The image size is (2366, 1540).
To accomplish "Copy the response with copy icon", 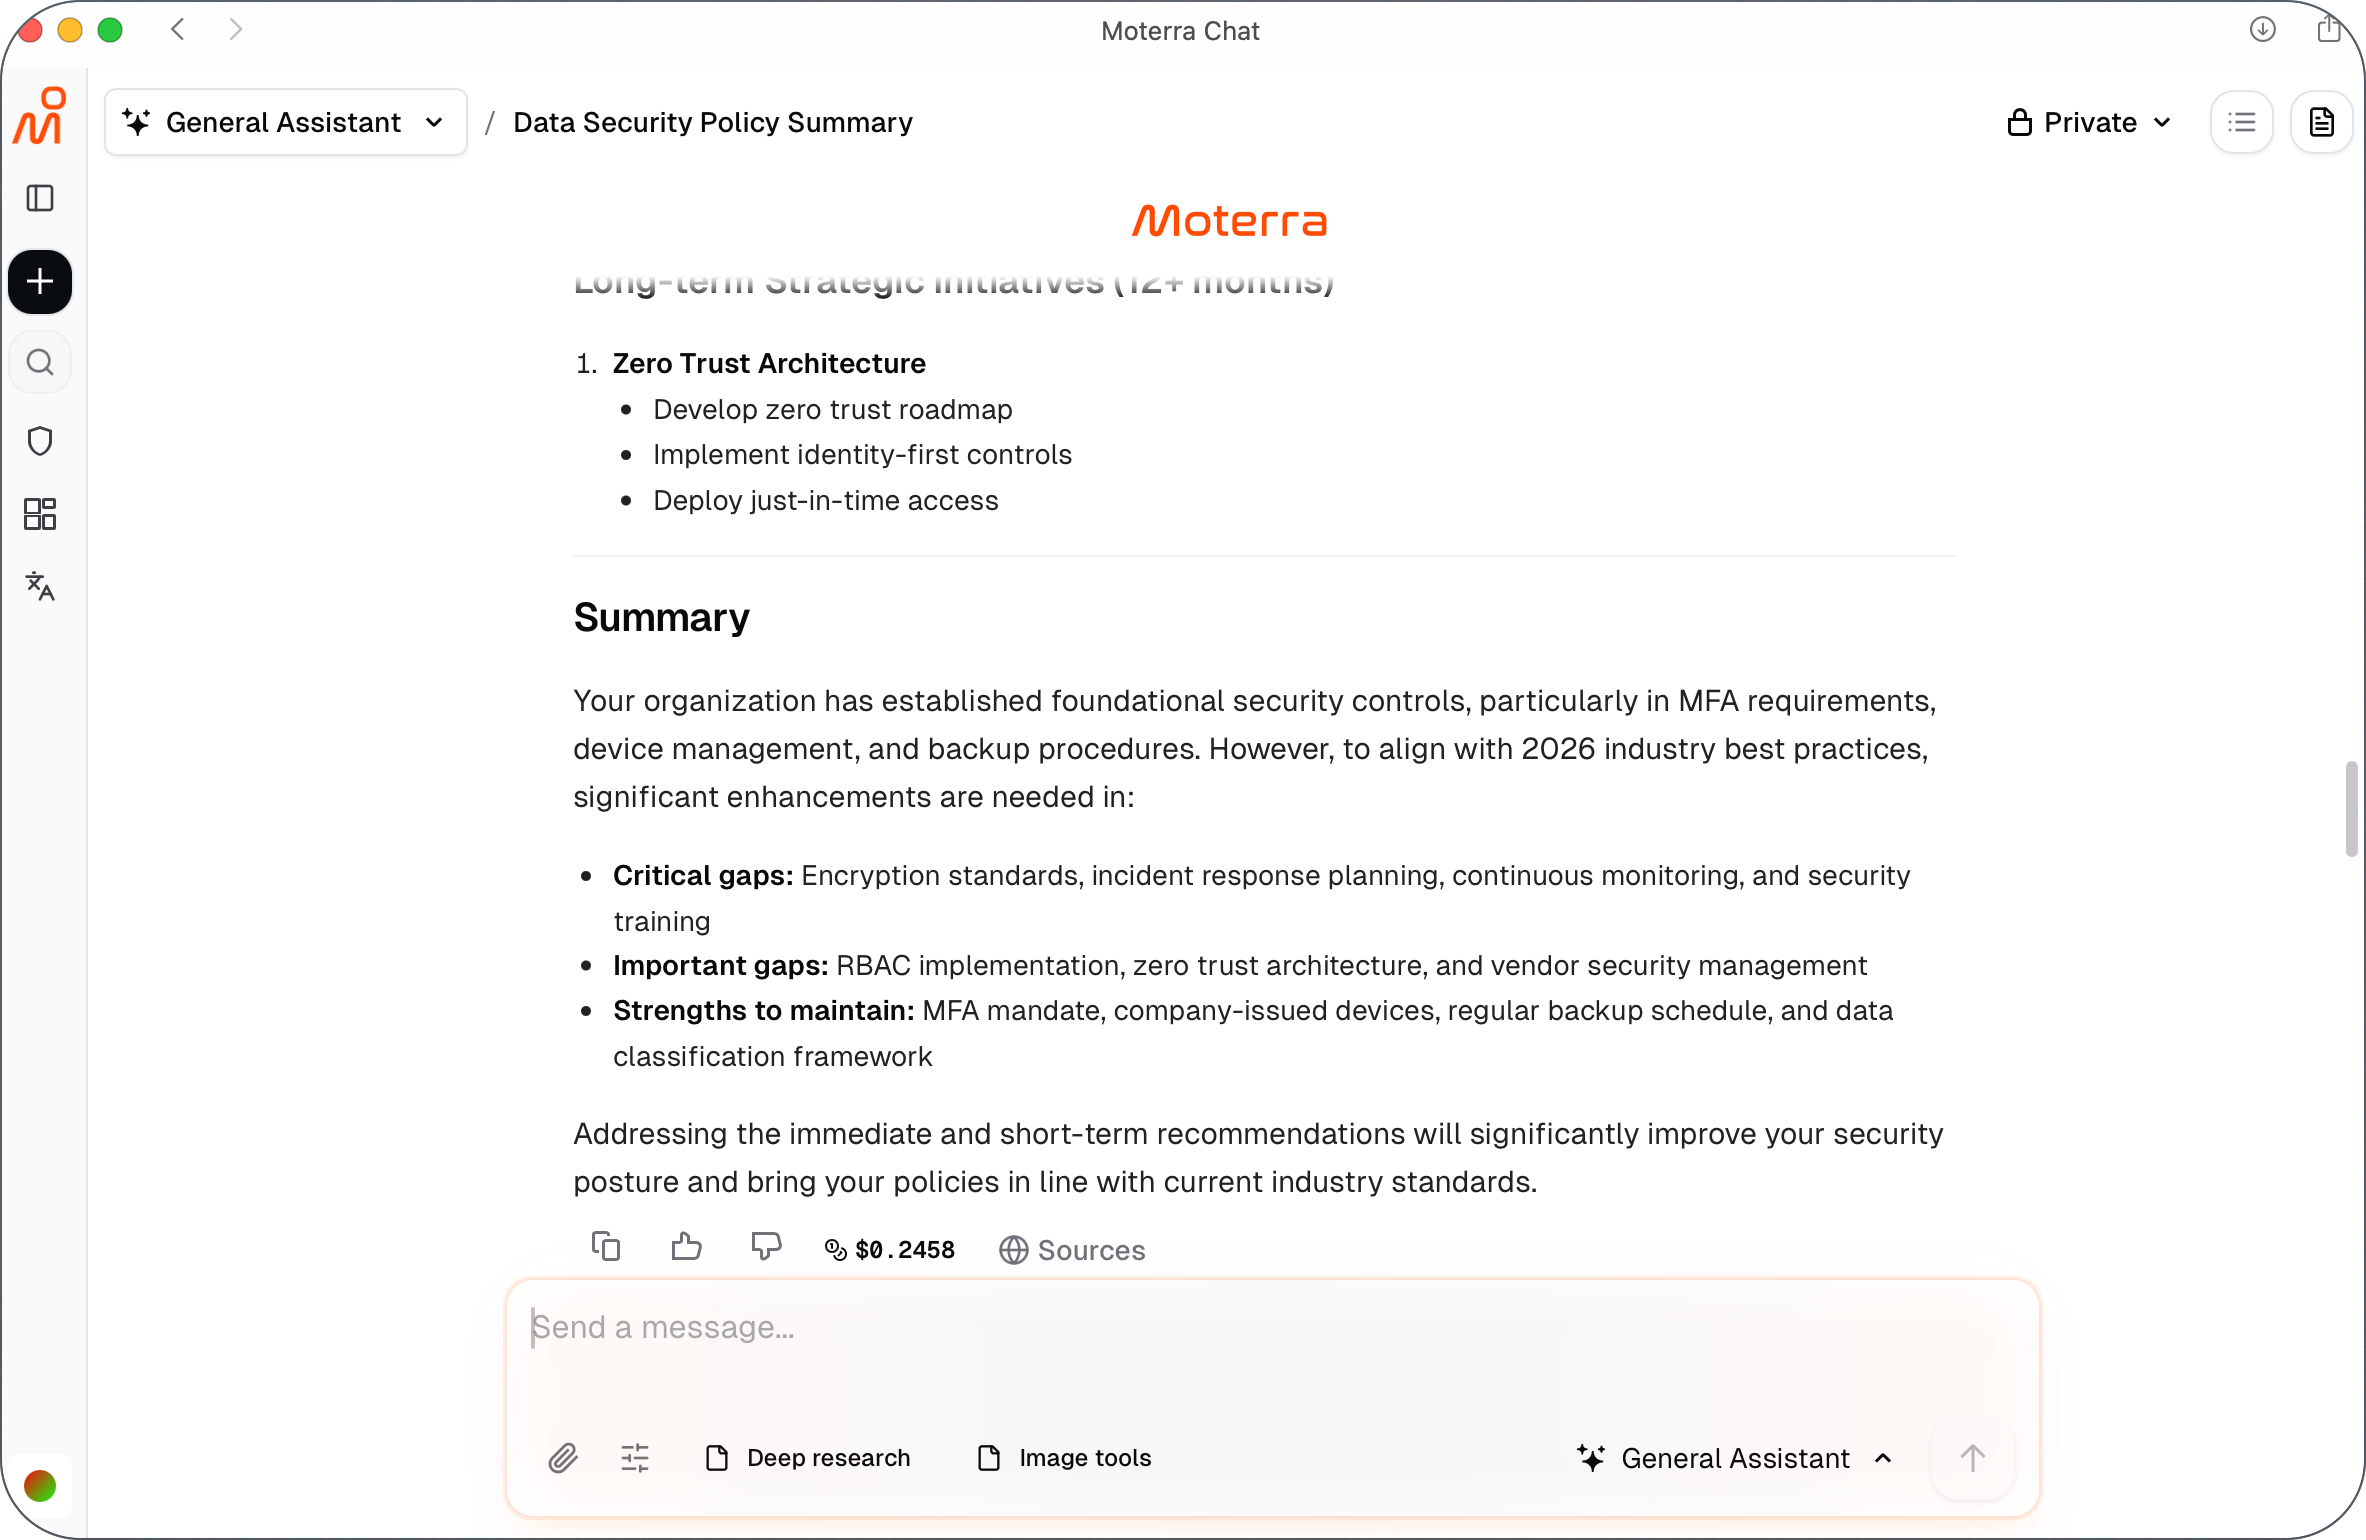I will click(606, 1247).
